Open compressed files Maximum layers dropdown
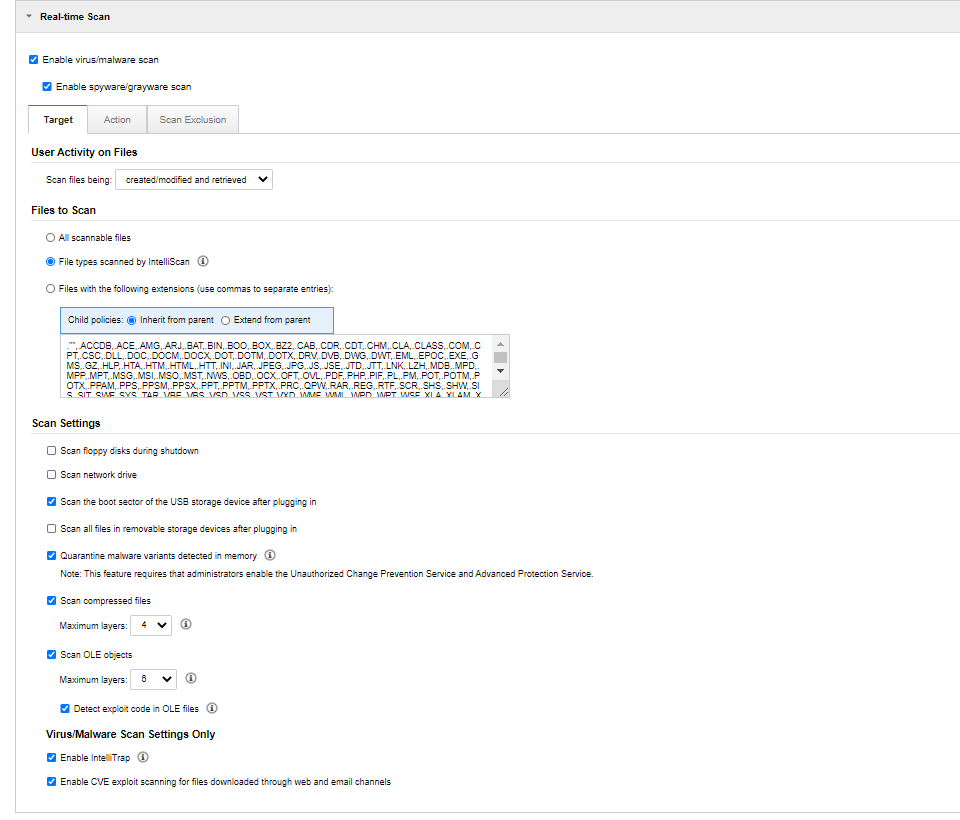This screenshot has width=960, height=820. coord(151,625)
